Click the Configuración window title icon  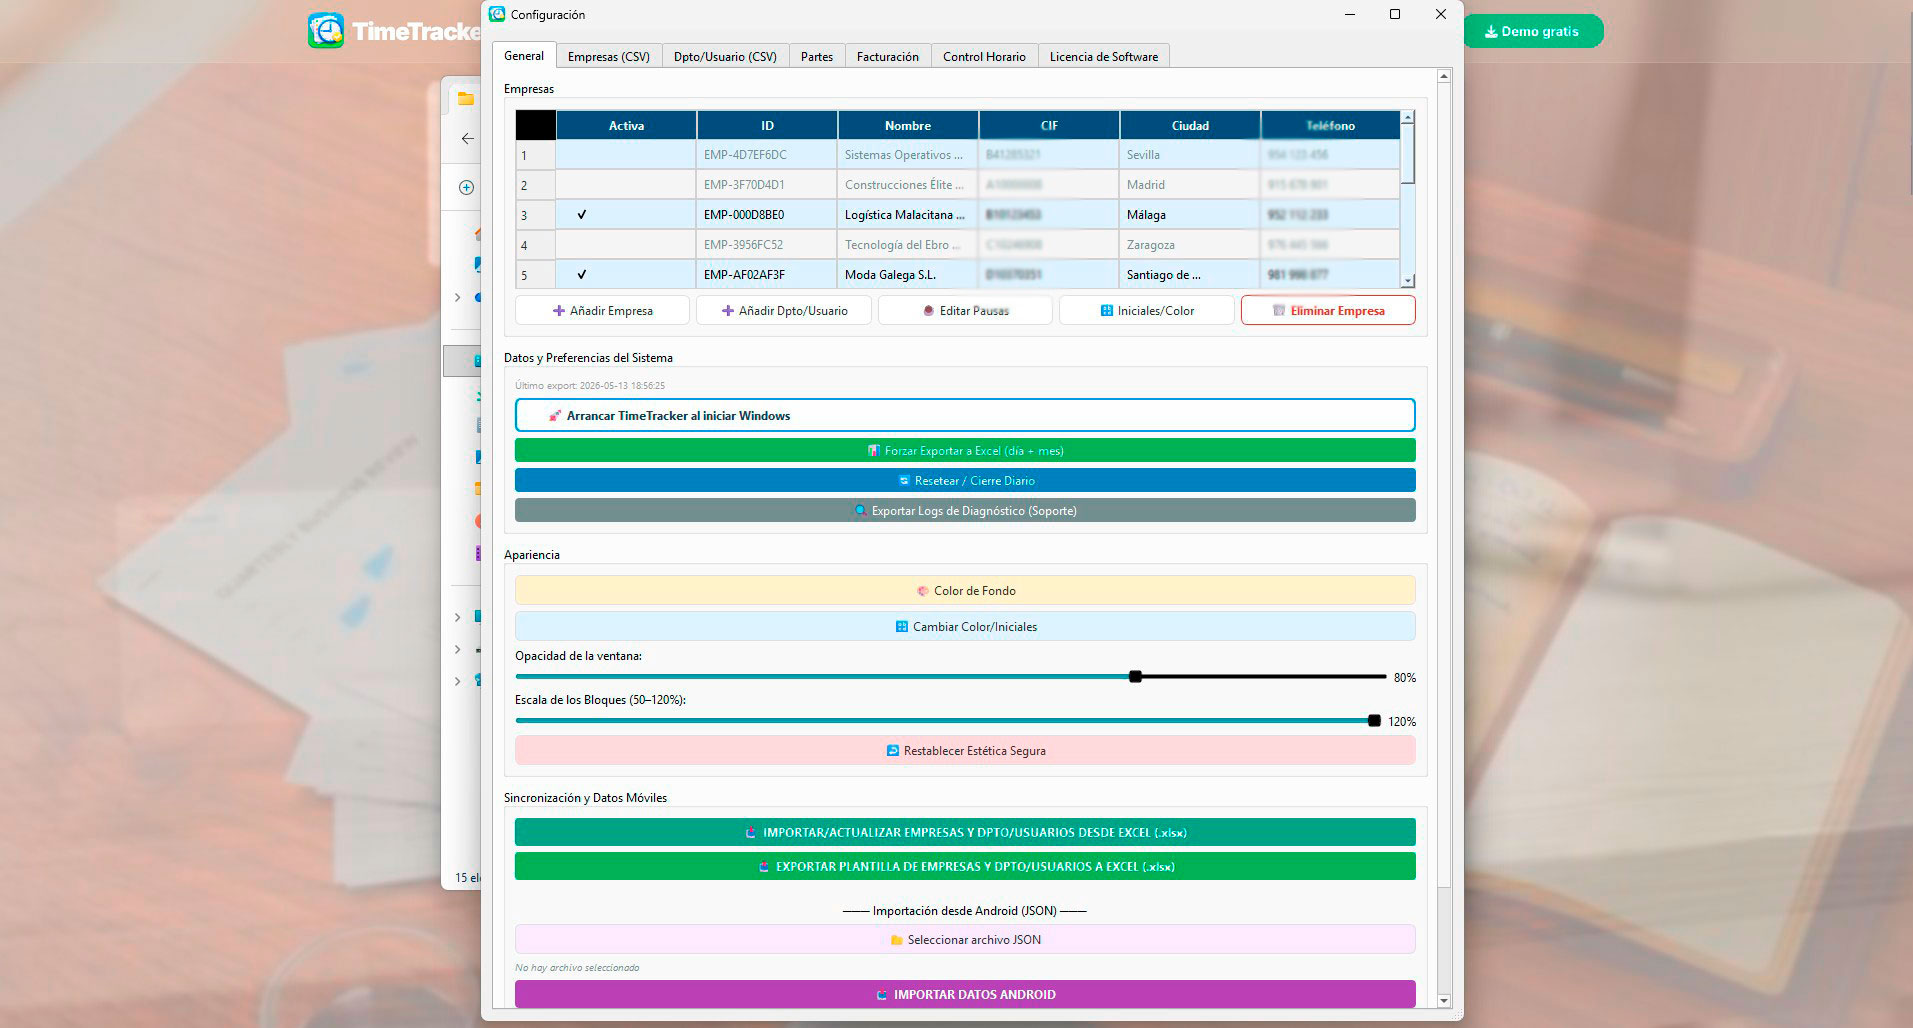coord(497,14)
